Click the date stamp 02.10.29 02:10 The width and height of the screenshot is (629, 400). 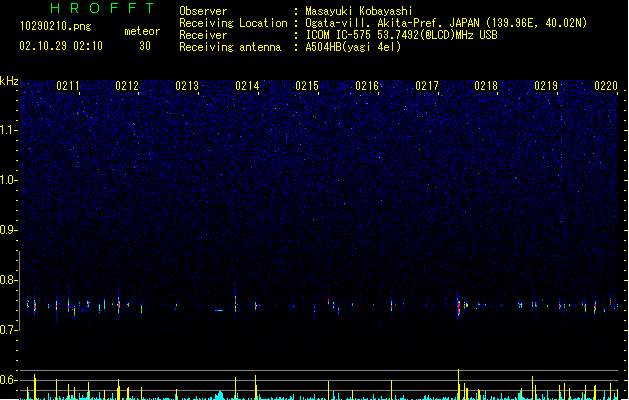click(x=61, y=46)
